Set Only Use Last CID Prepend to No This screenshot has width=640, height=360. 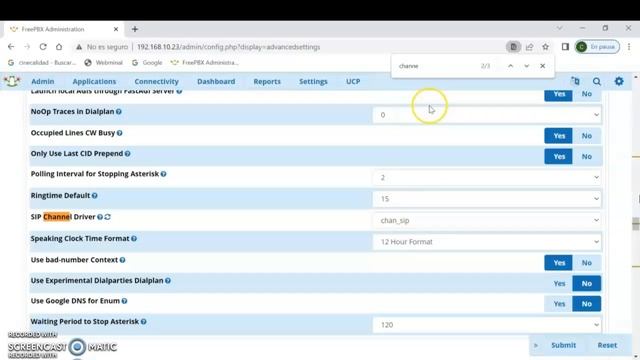click(587, 156)
